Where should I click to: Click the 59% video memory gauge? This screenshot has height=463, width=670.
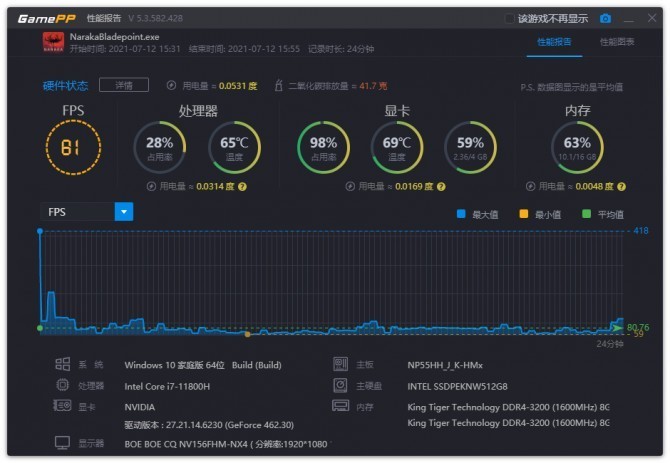click(x=470, y=147)
